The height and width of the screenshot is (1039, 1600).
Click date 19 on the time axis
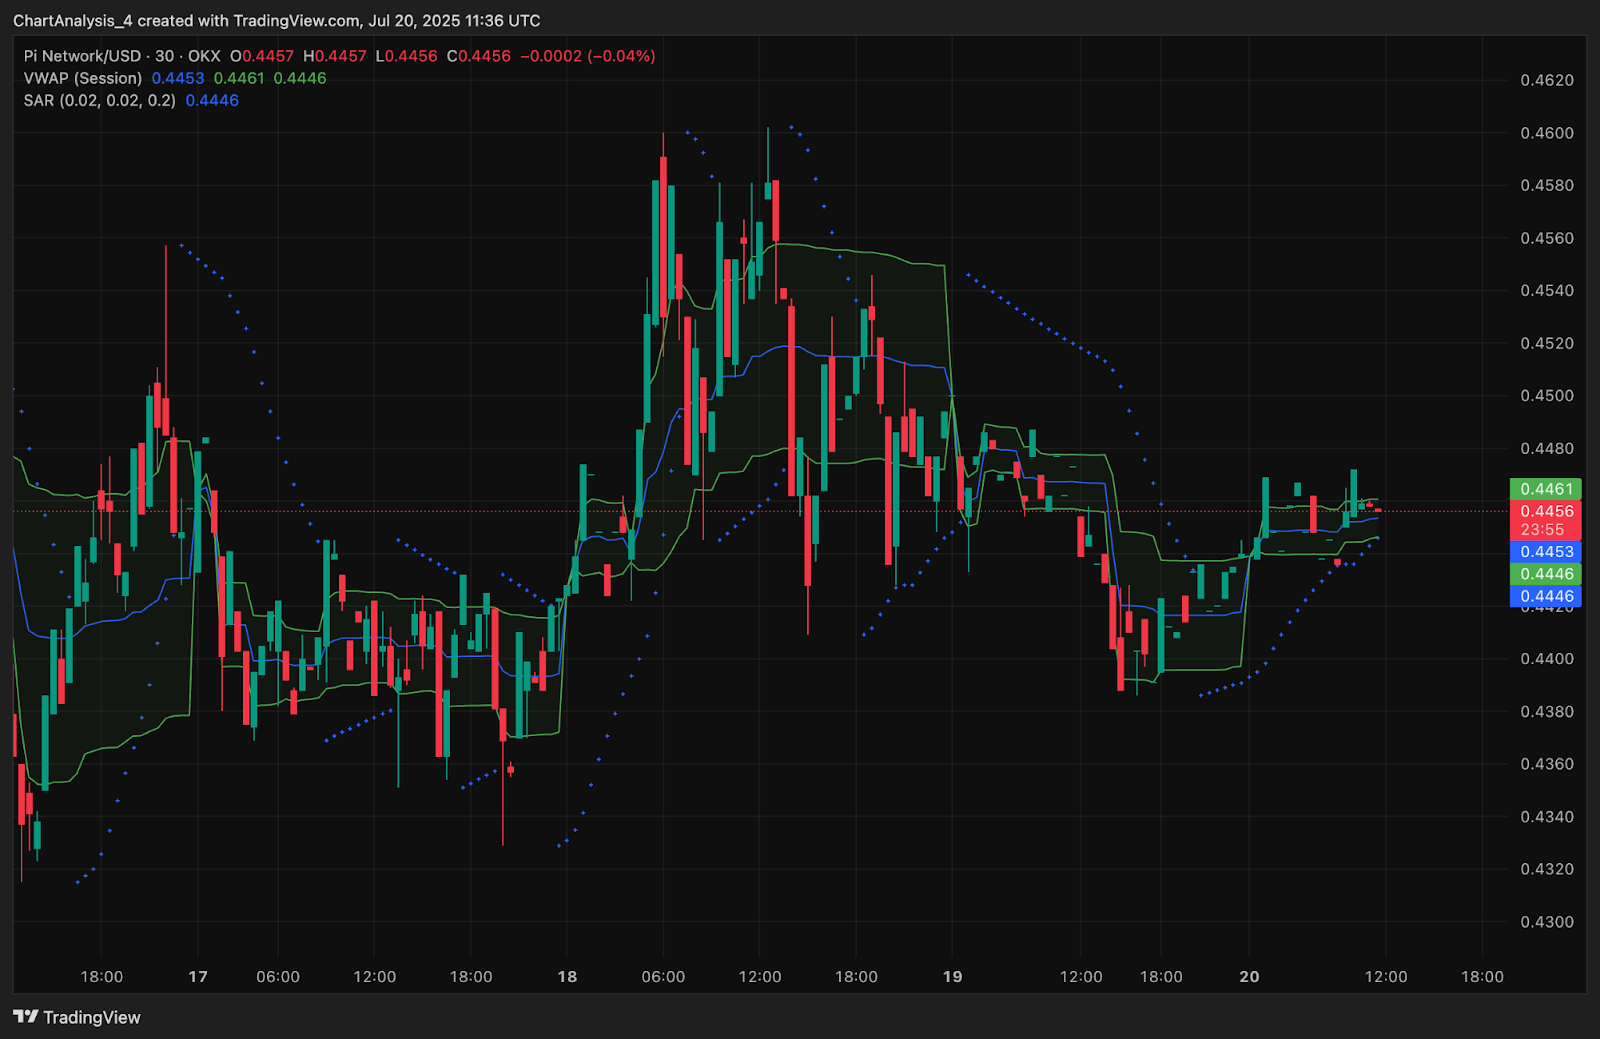(952, 977)
